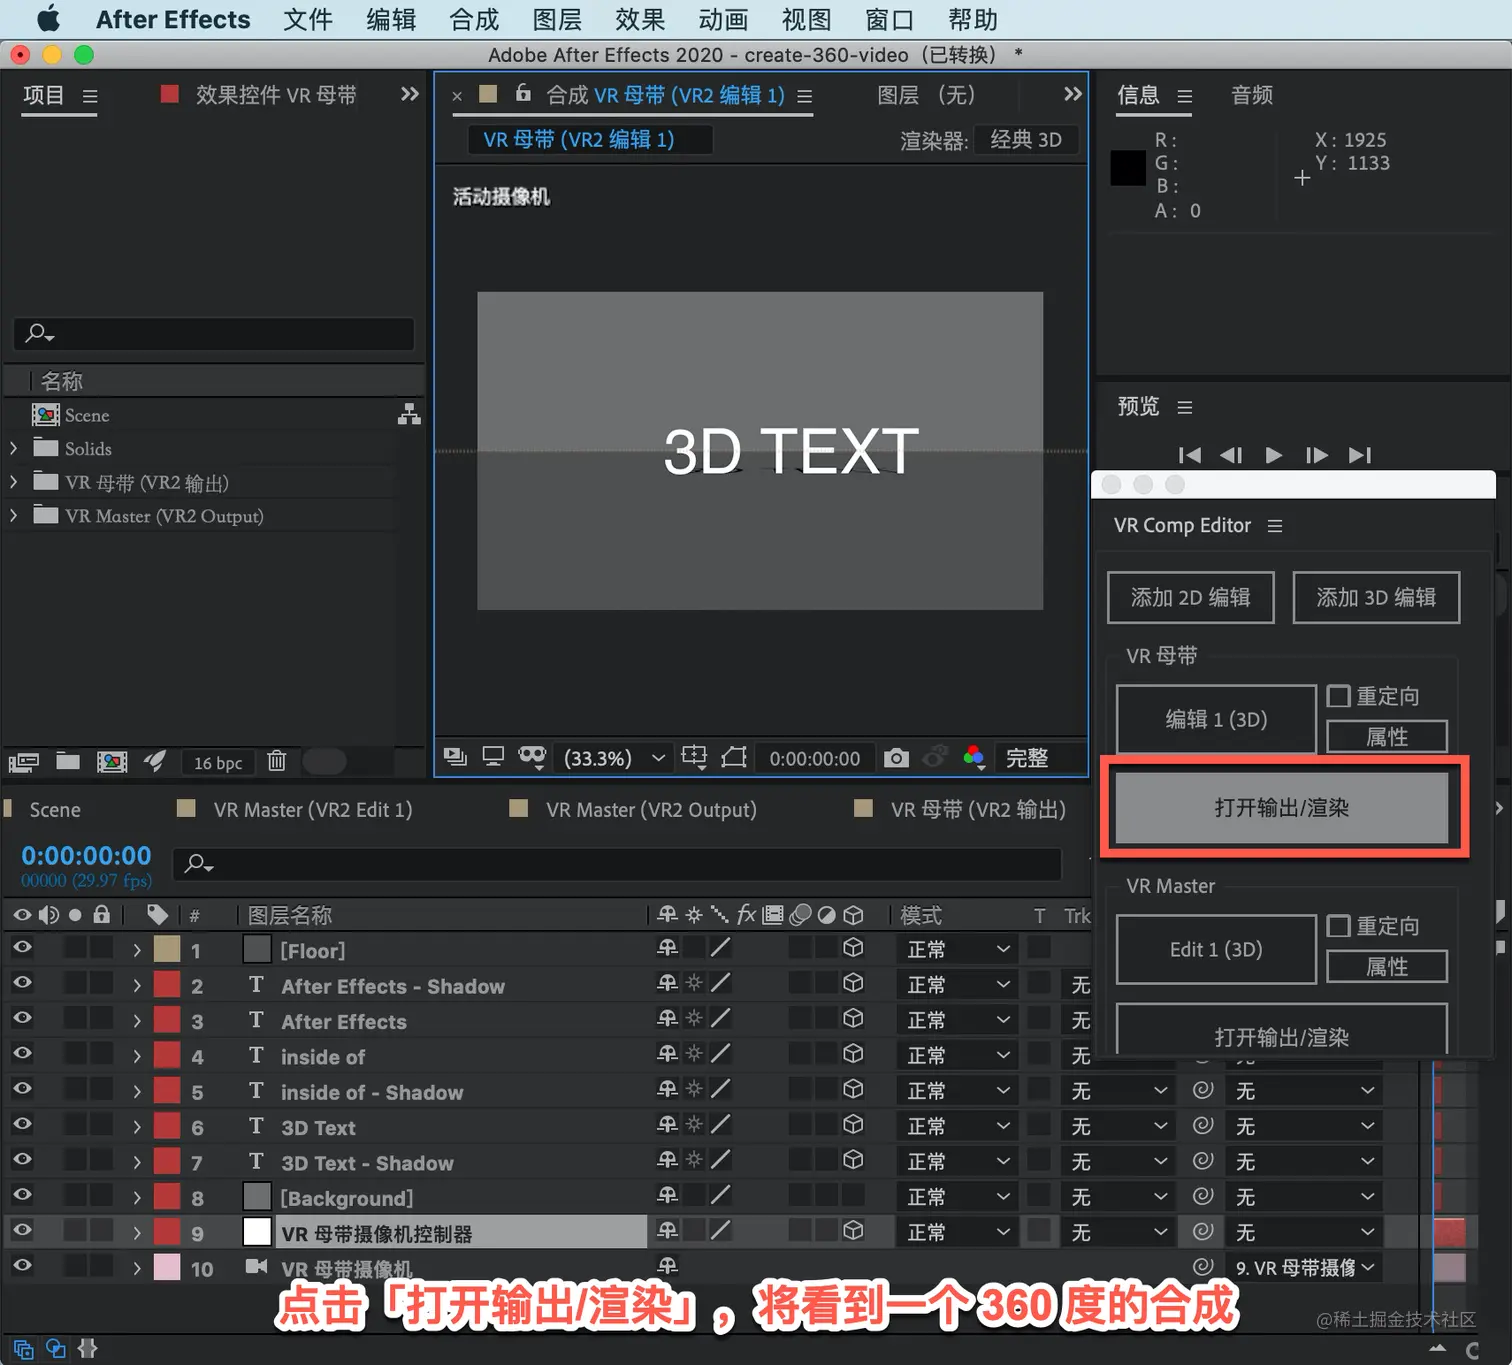Click the Interpret Footage icon in the project panel
Image resolution: width=1512 pixels, height=1365 pixels.
tap(24, 762)
